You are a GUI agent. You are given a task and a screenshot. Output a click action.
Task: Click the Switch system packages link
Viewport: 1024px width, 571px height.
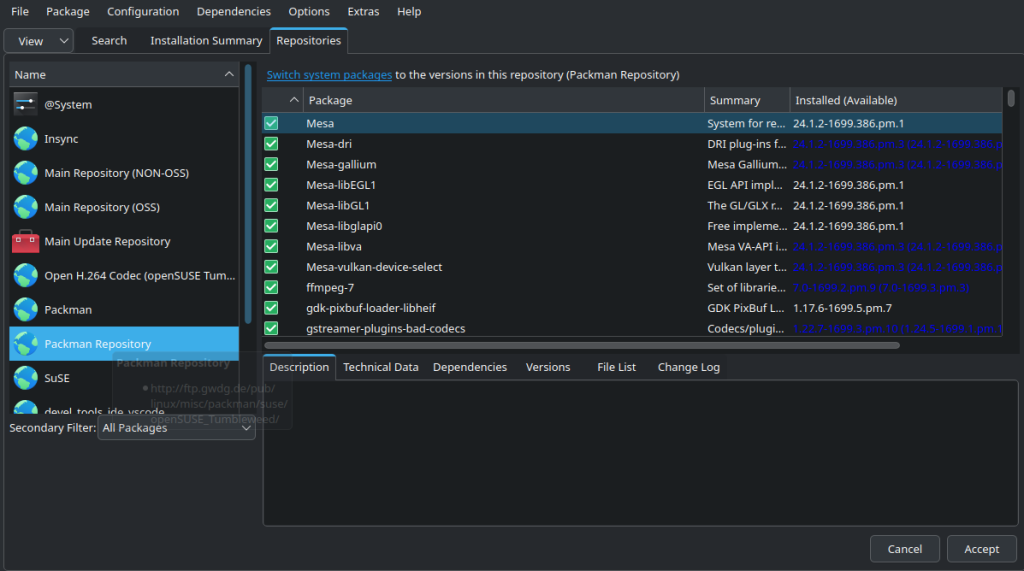(x=329, y=74)
